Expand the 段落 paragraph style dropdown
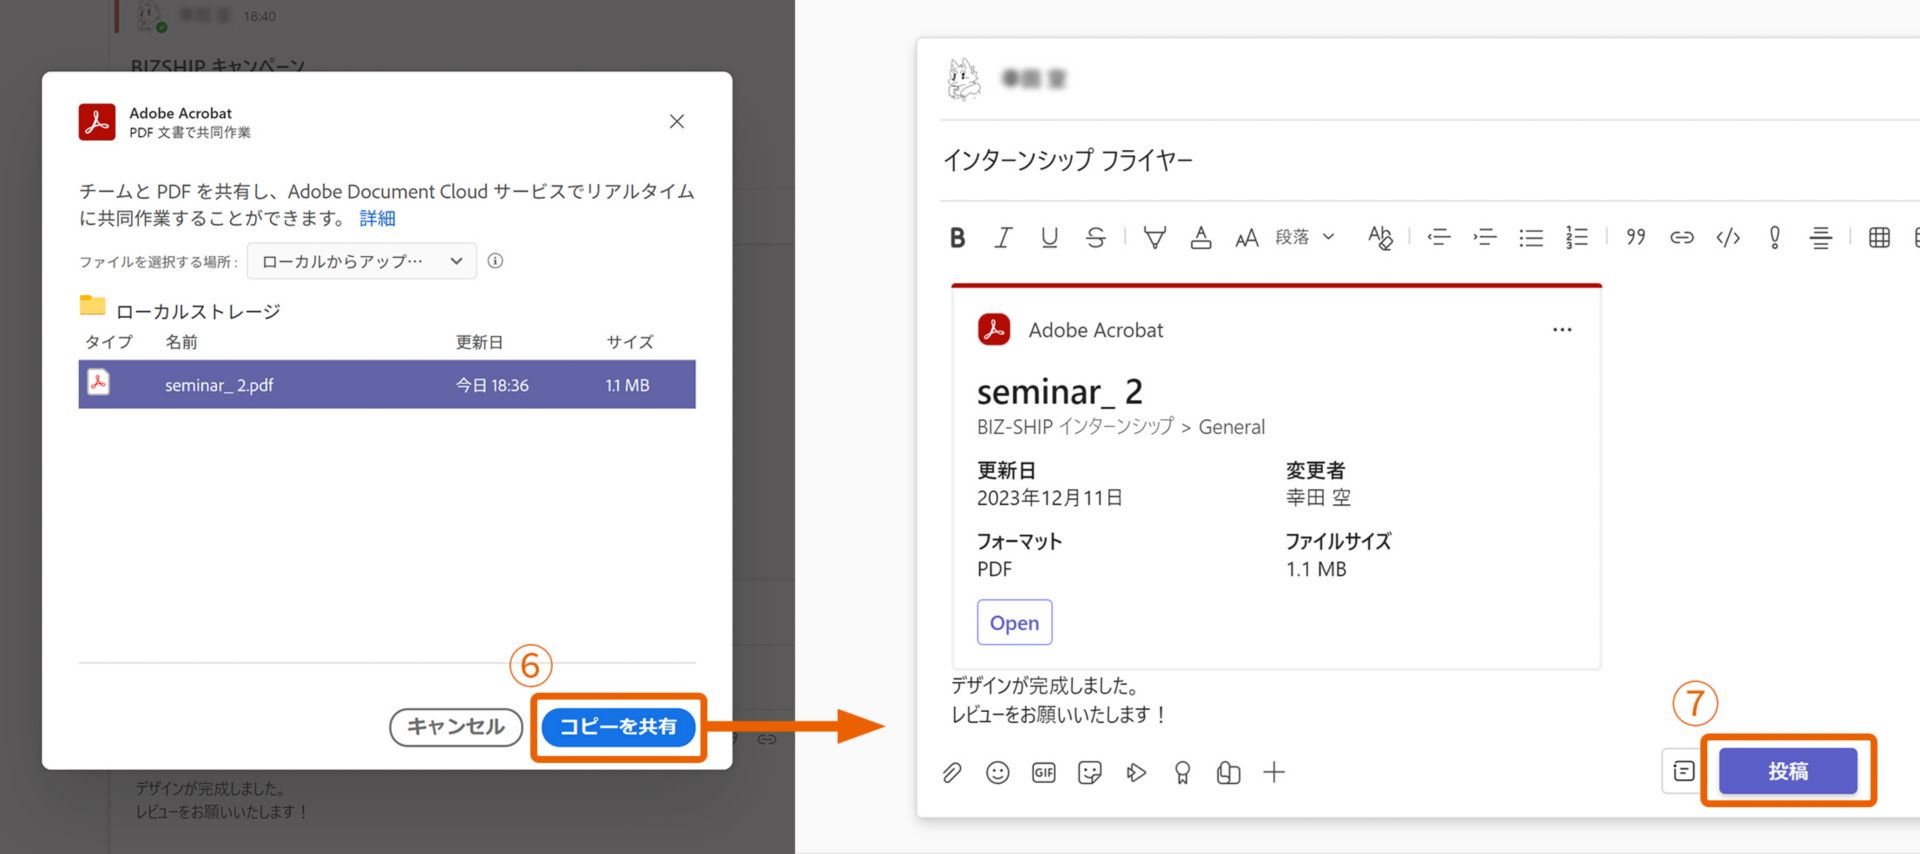Screen dimensions: 1920x854 [1304, 237]
